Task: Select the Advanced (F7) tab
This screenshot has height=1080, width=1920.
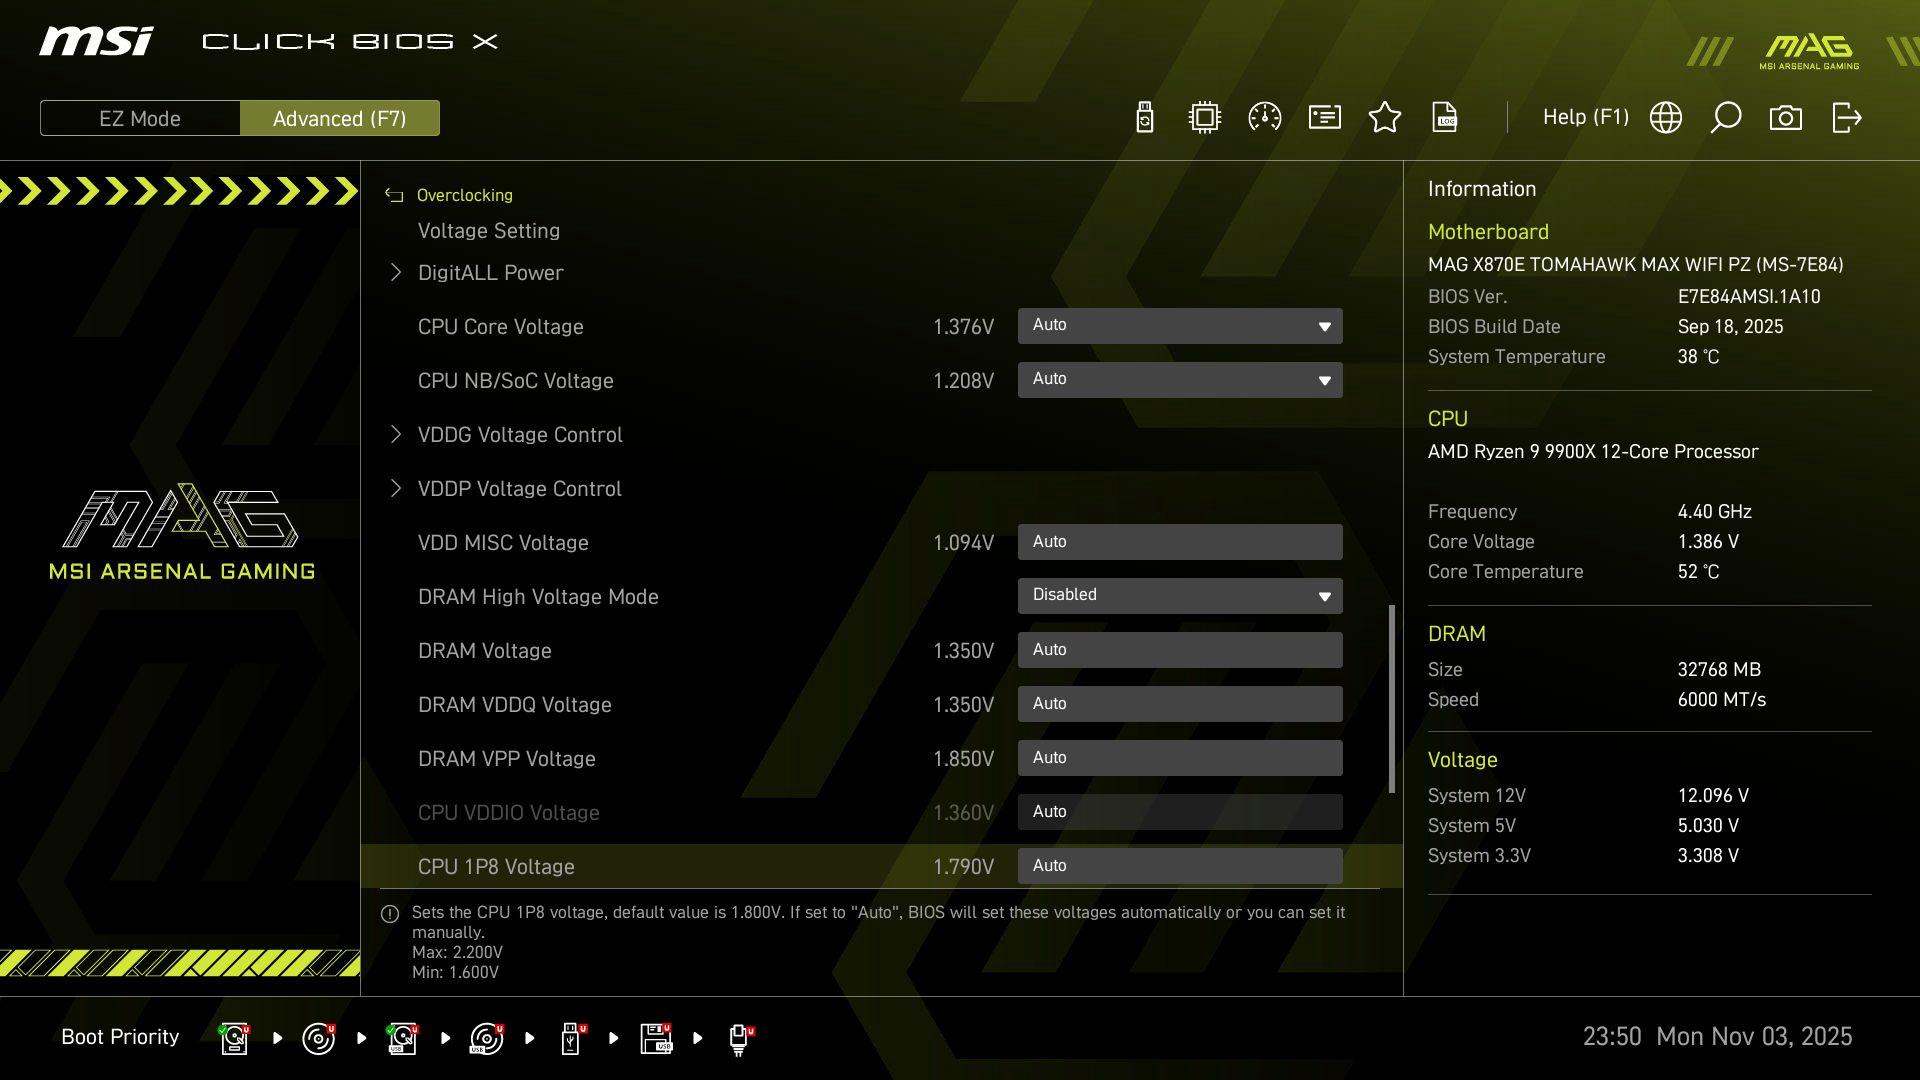Action: coord(340,118)
